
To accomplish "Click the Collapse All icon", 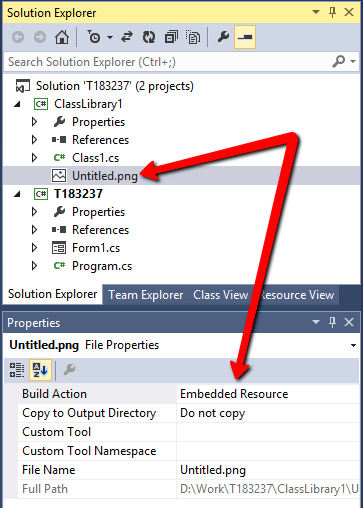I will (x=171, y=37).
